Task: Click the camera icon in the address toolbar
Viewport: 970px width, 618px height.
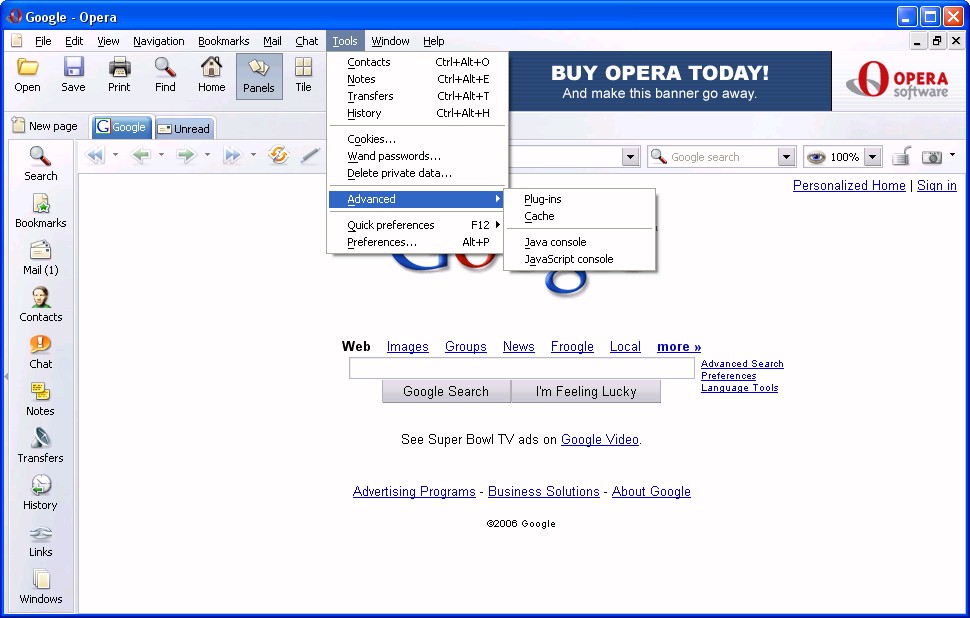Action: click(x=932, y=157)
